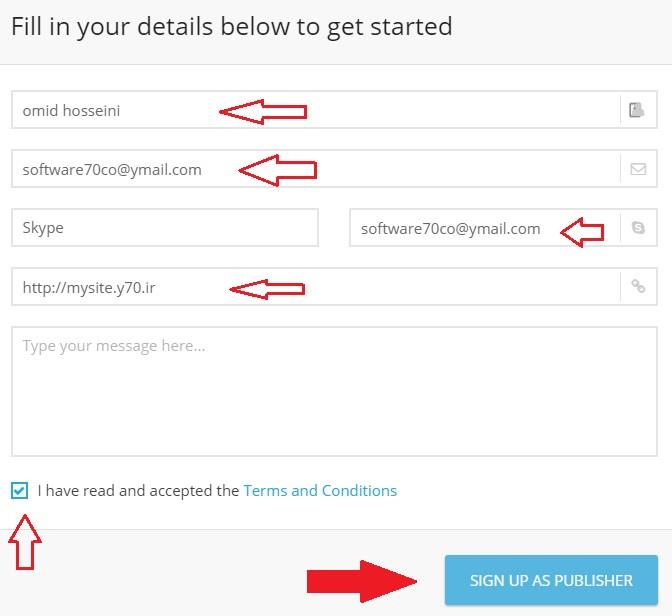
Task: Click the chain link icon in website field
Action: point(638,287)
